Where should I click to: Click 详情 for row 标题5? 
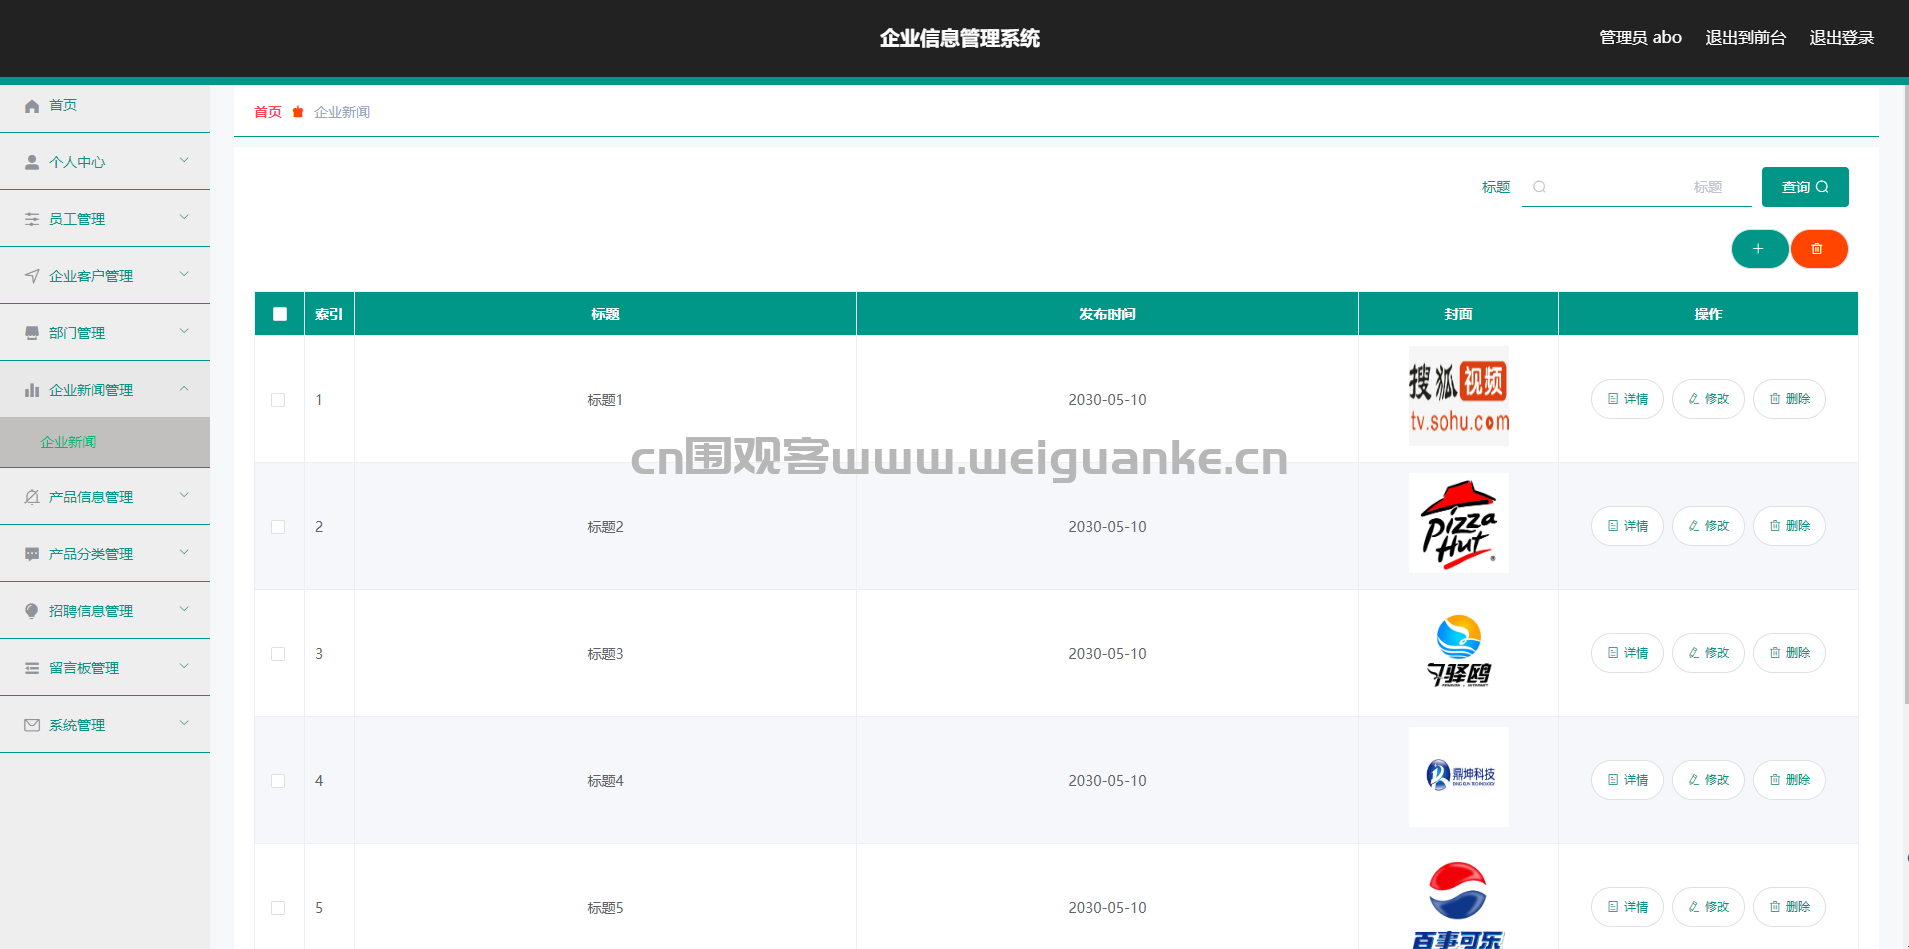1627,907
